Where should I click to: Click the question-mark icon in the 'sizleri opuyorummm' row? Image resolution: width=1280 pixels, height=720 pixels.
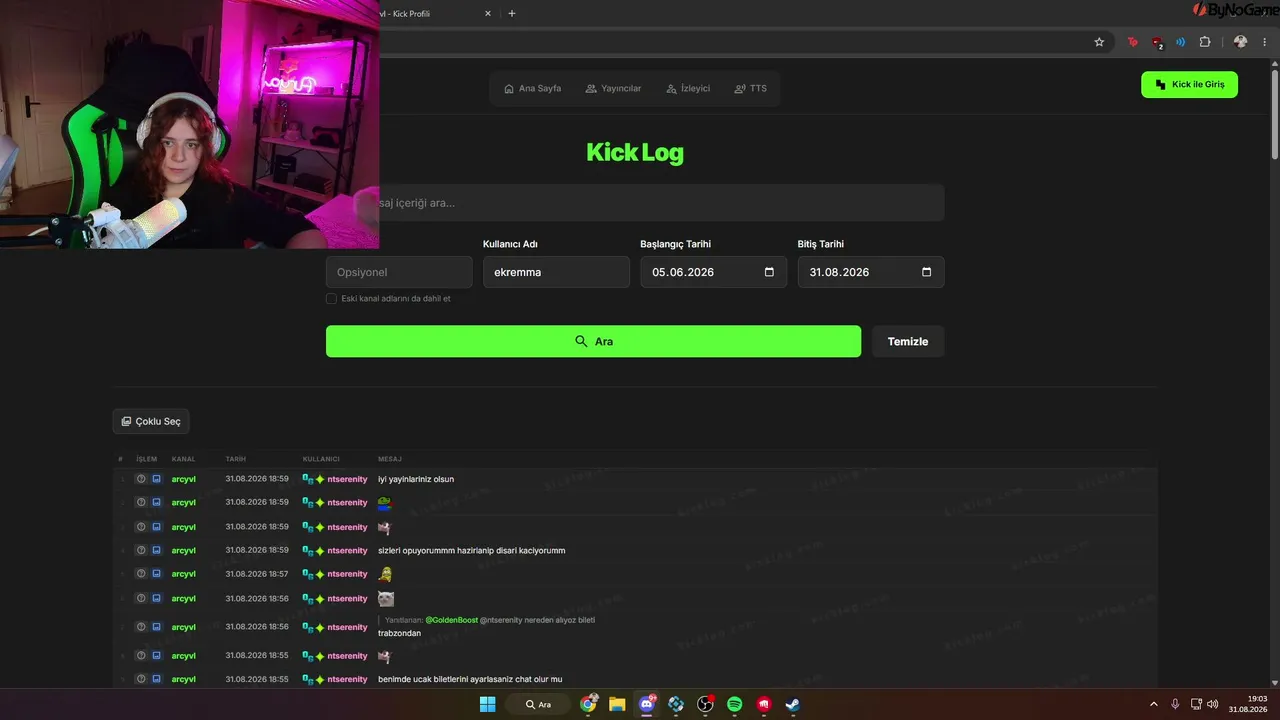141,550
